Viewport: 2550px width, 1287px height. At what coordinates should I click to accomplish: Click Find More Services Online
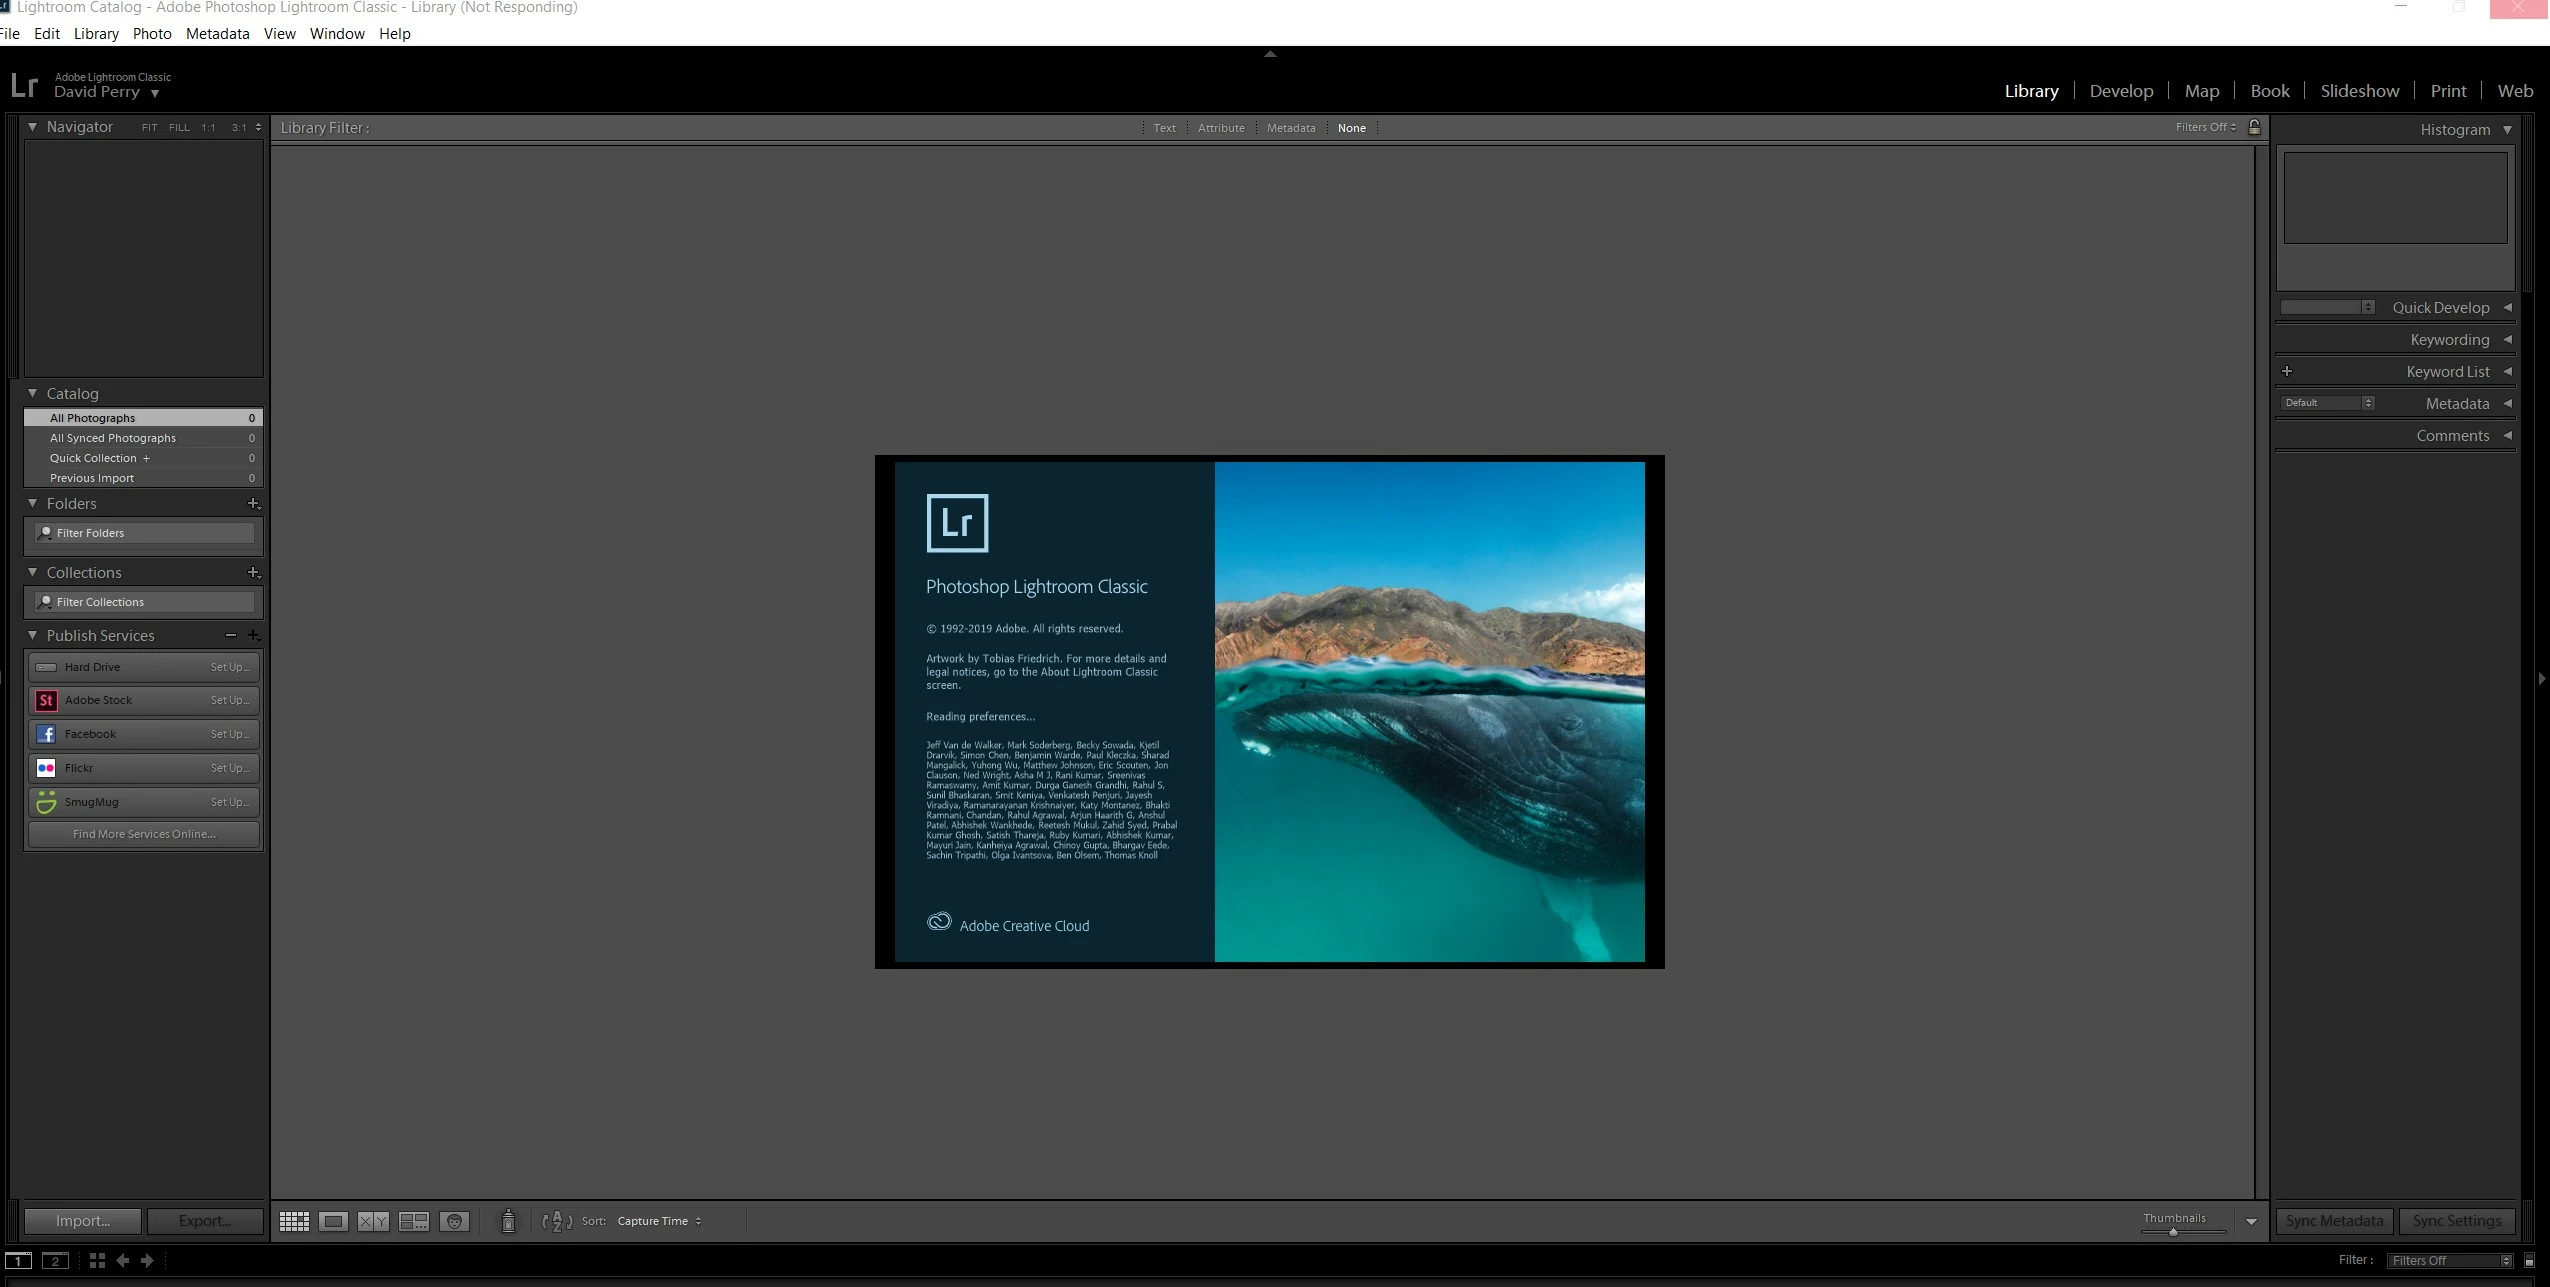point(144,834)
